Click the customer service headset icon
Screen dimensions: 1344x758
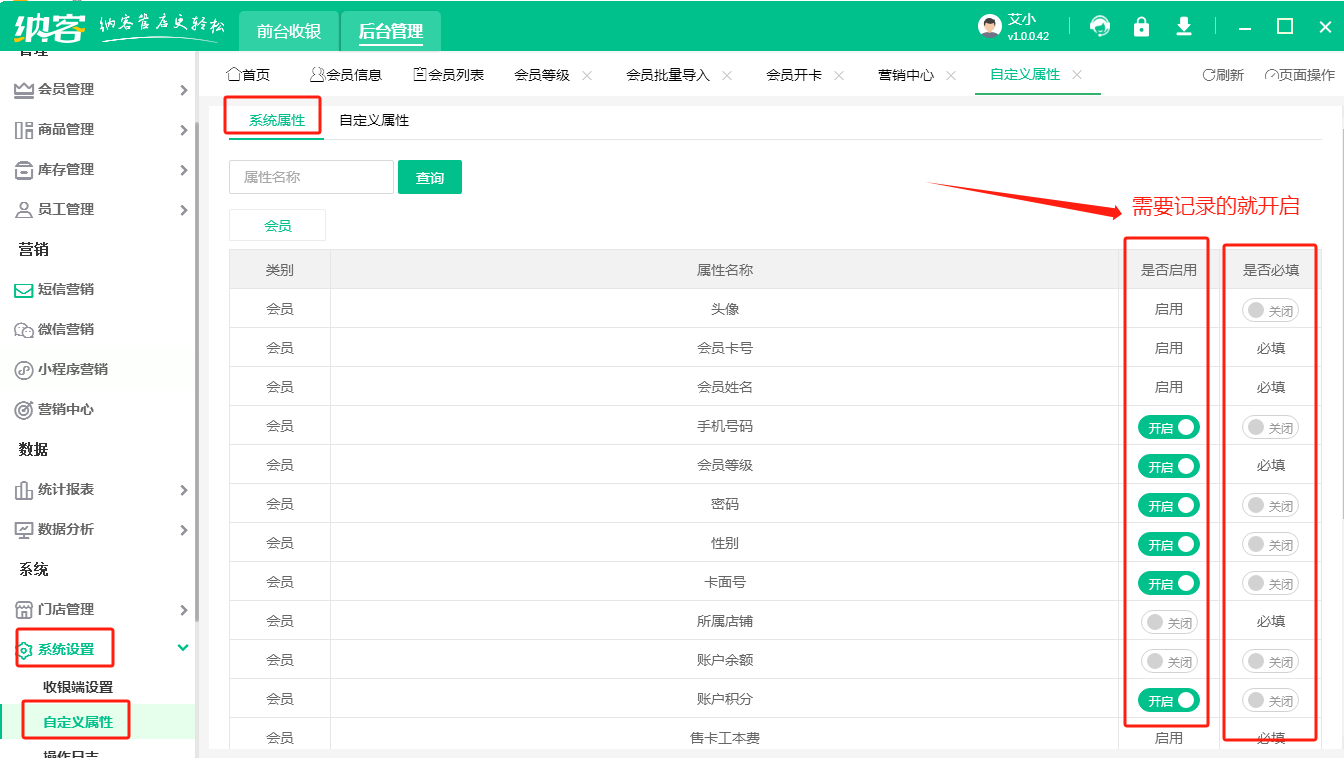point(1100,27)
